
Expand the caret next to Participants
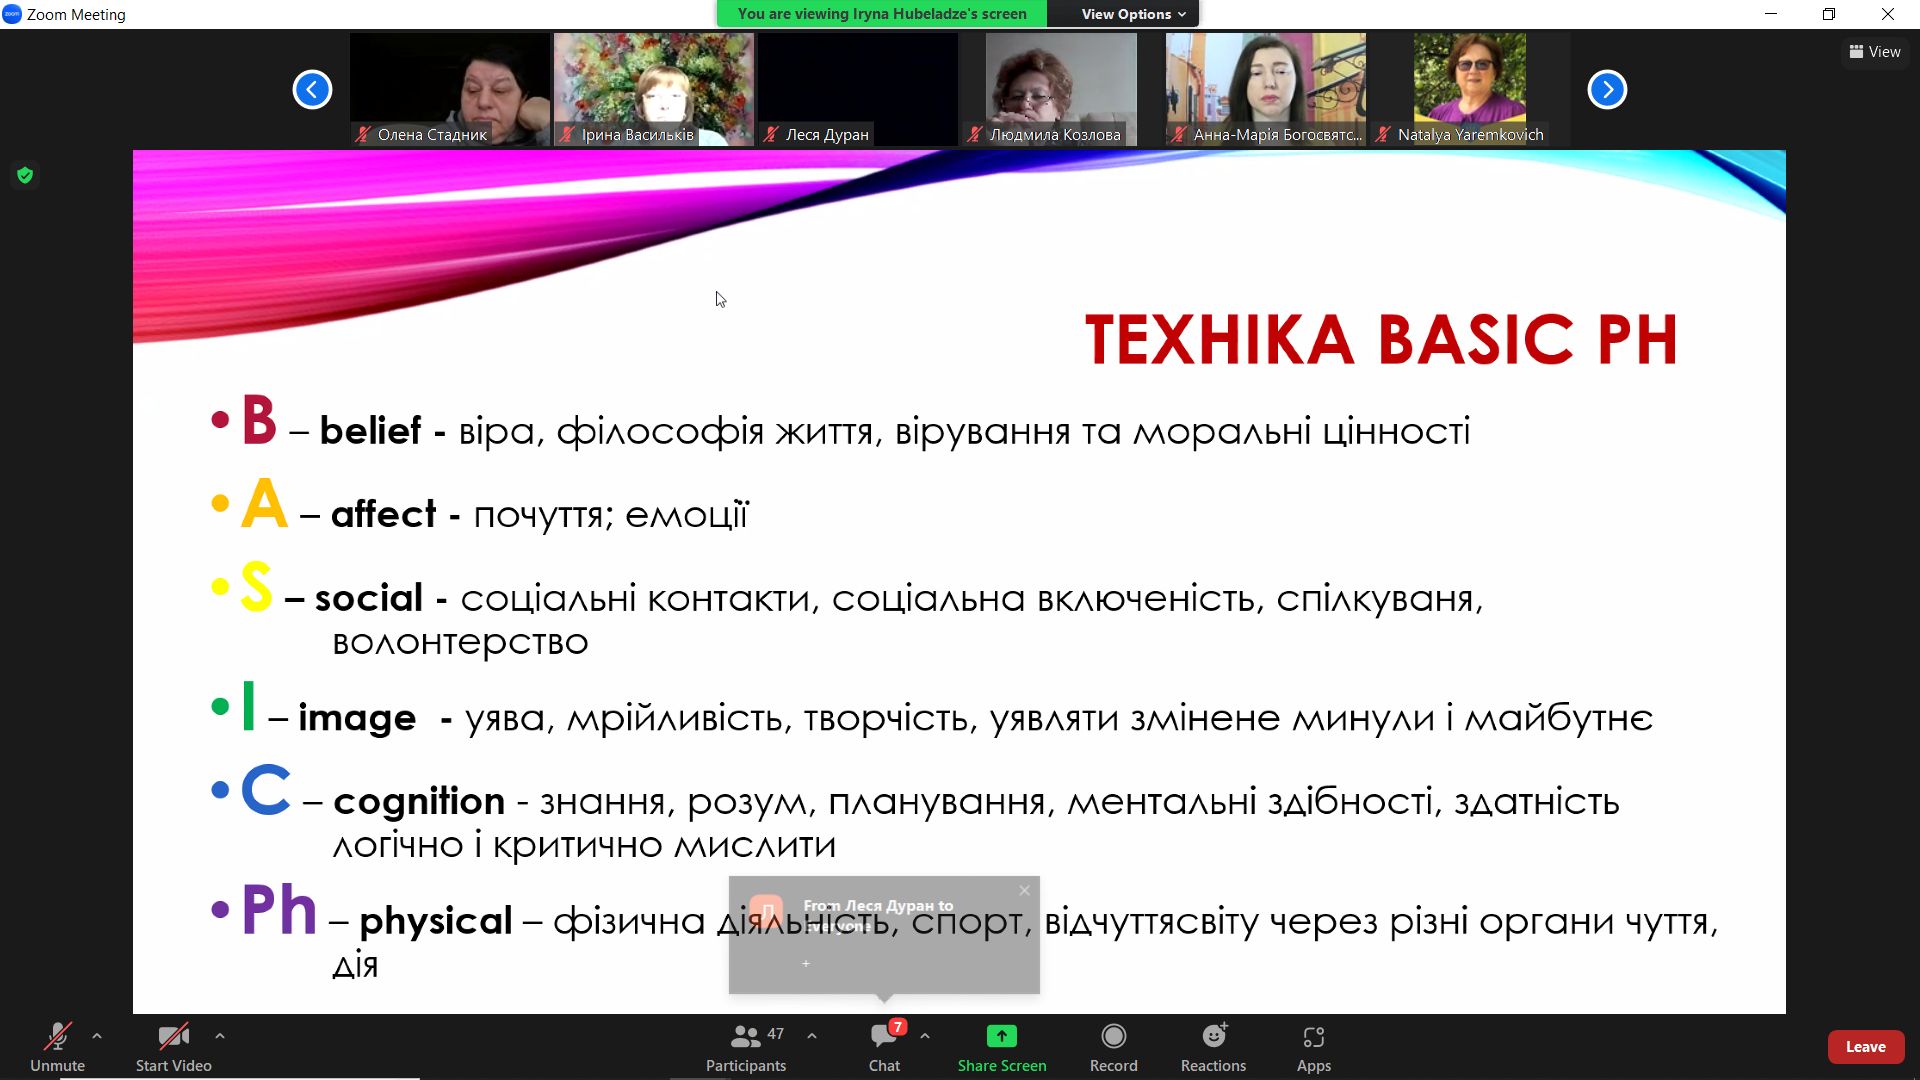(812, 1036)
